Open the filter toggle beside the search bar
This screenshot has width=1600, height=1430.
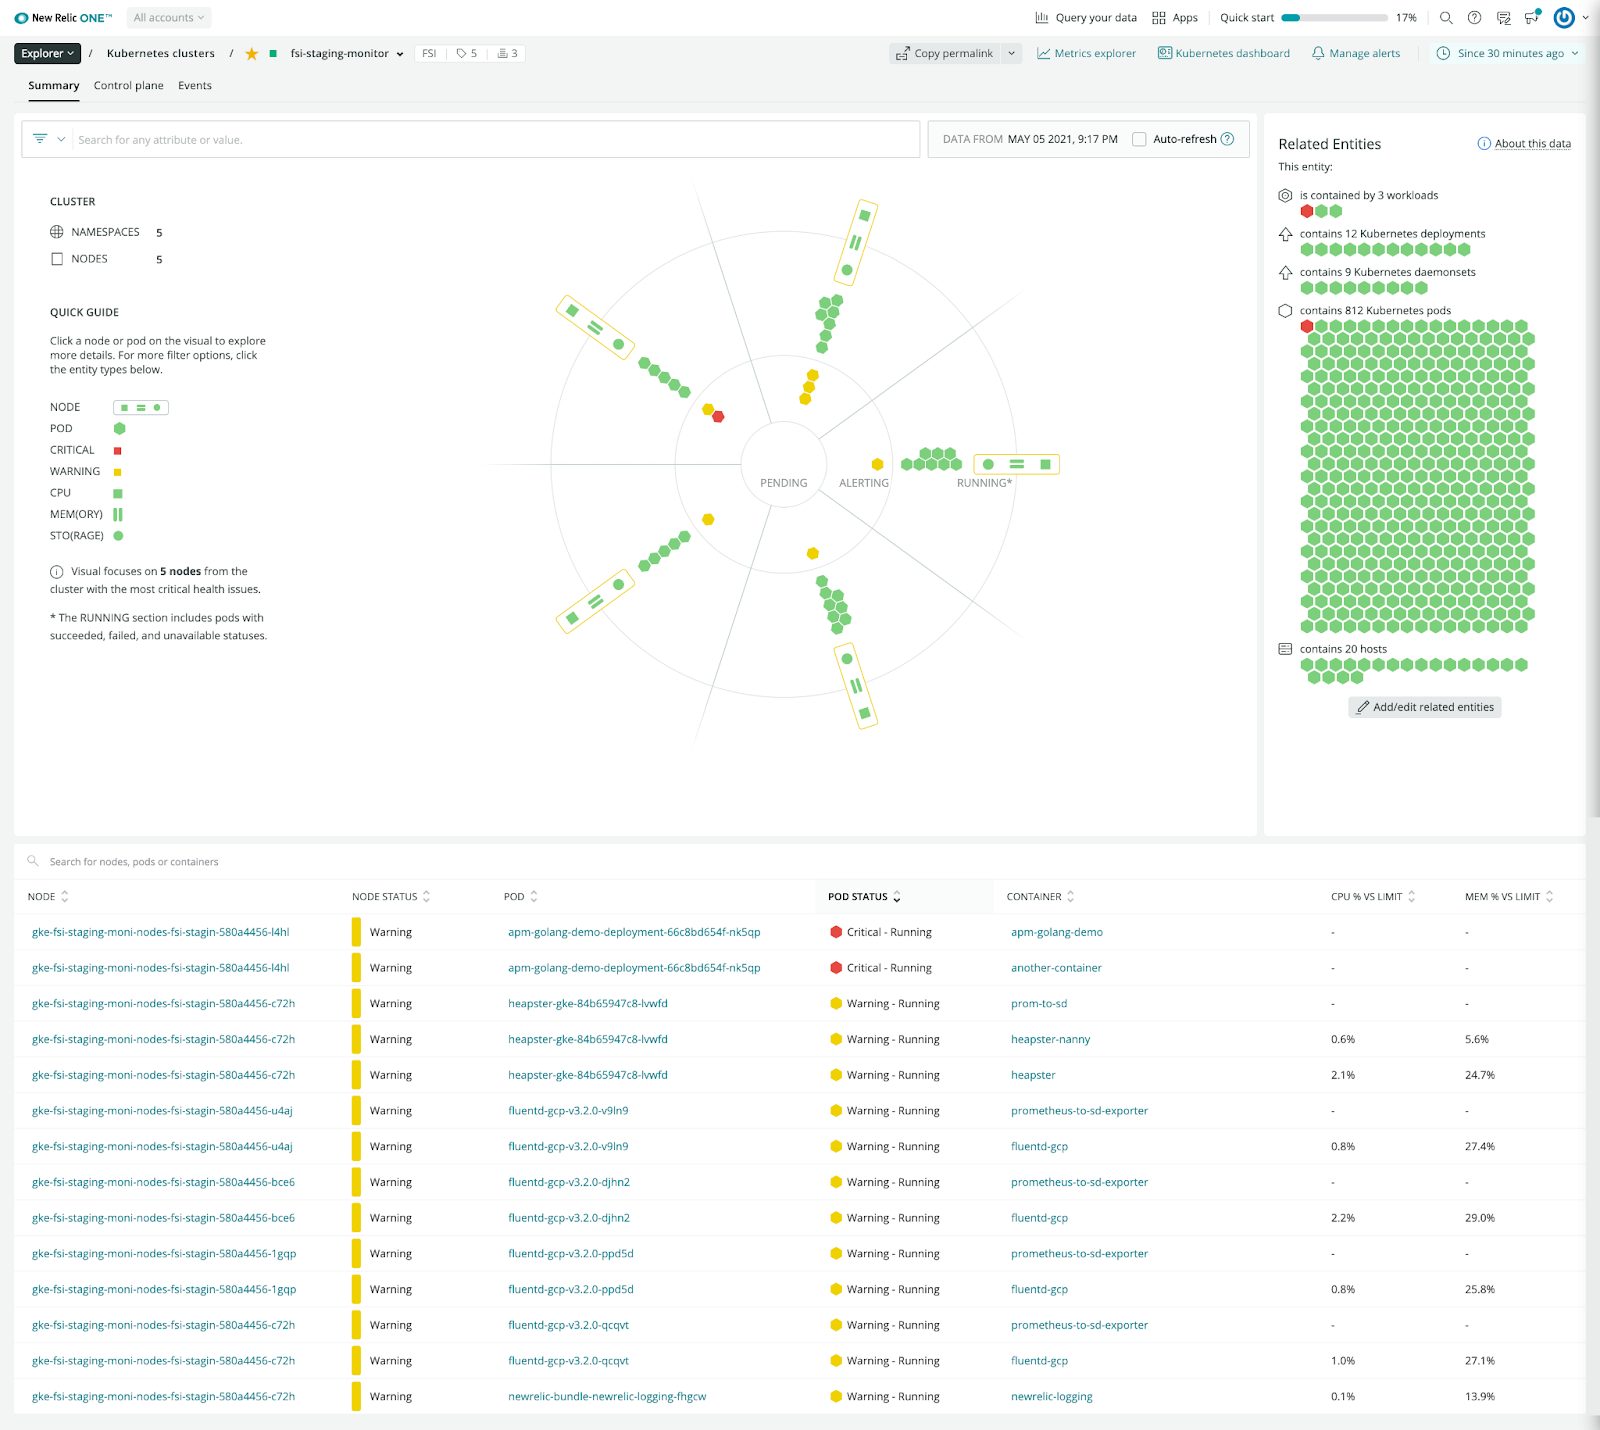pos(47,139)
